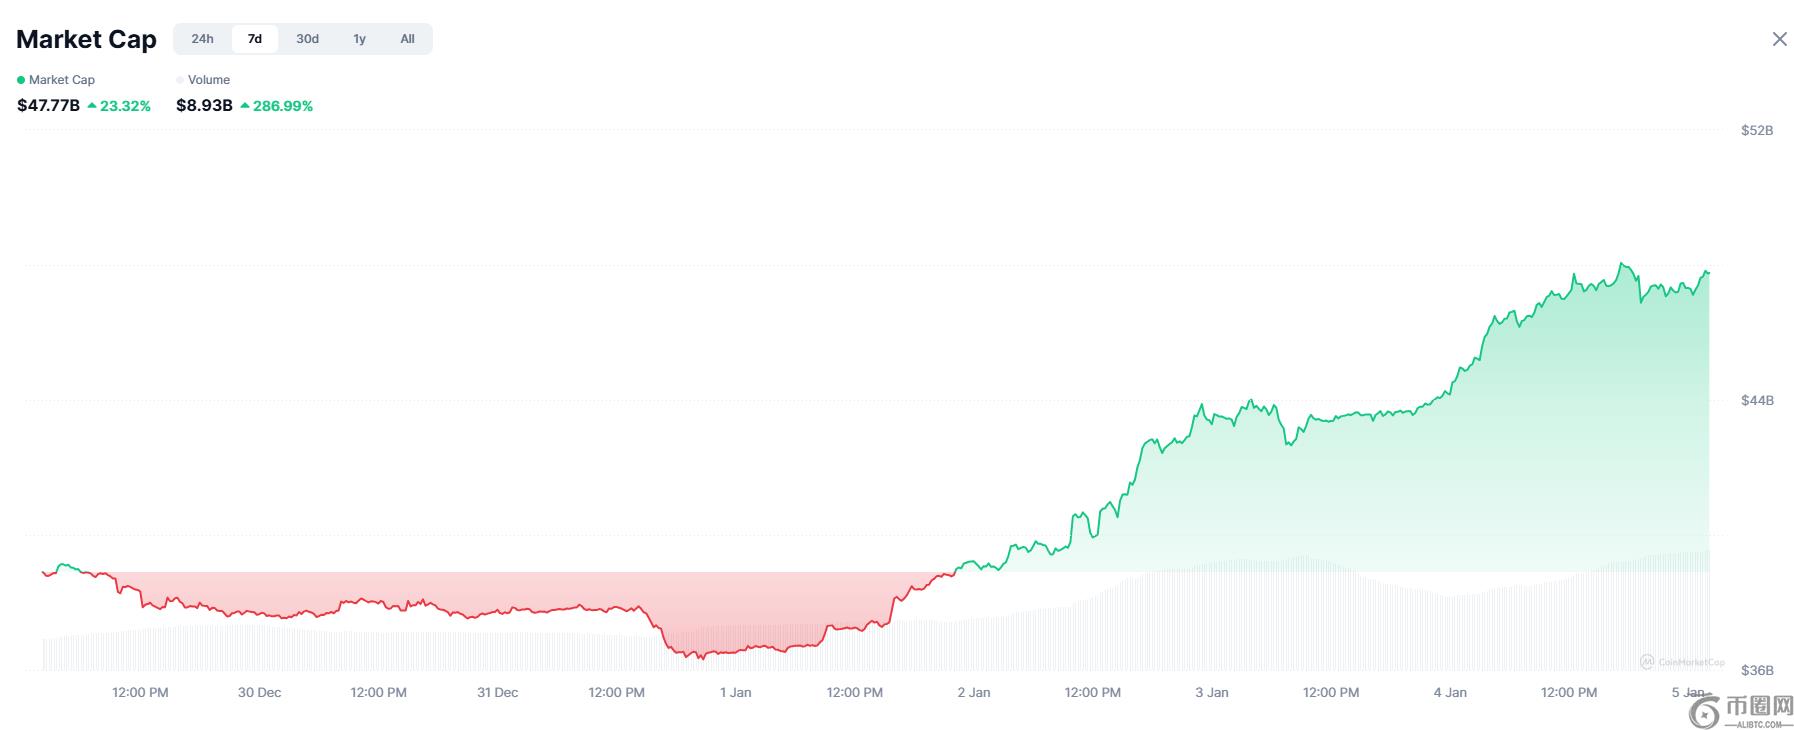Show the 30d chart range
1794x730 pixels.
[307, 39]
